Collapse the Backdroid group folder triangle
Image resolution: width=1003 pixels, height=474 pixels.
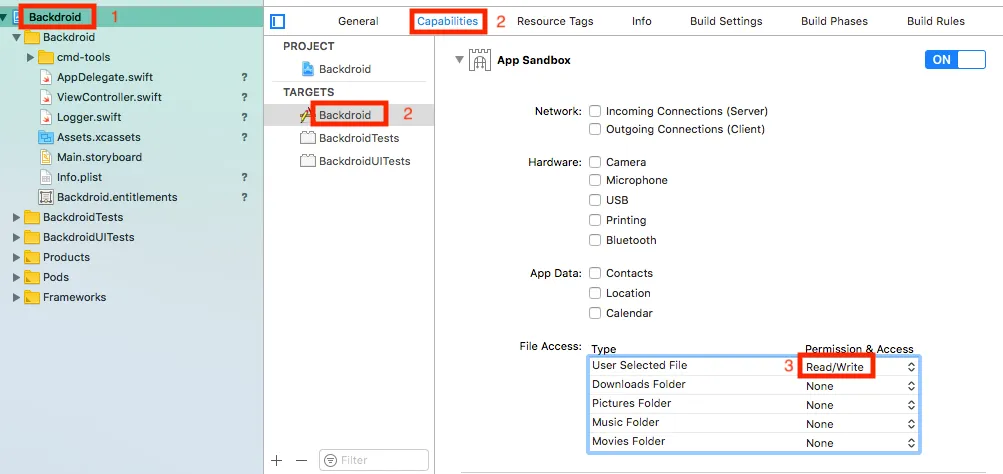click(17, 37)
